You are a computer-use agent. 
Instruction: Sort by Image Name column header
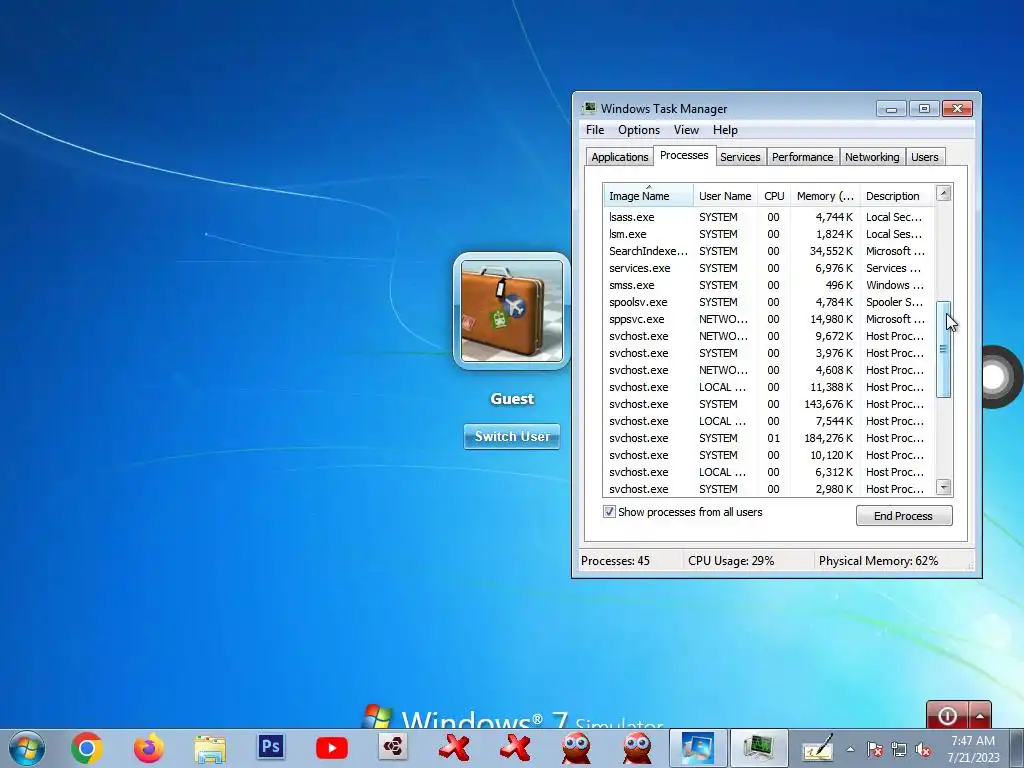point(648,196)
